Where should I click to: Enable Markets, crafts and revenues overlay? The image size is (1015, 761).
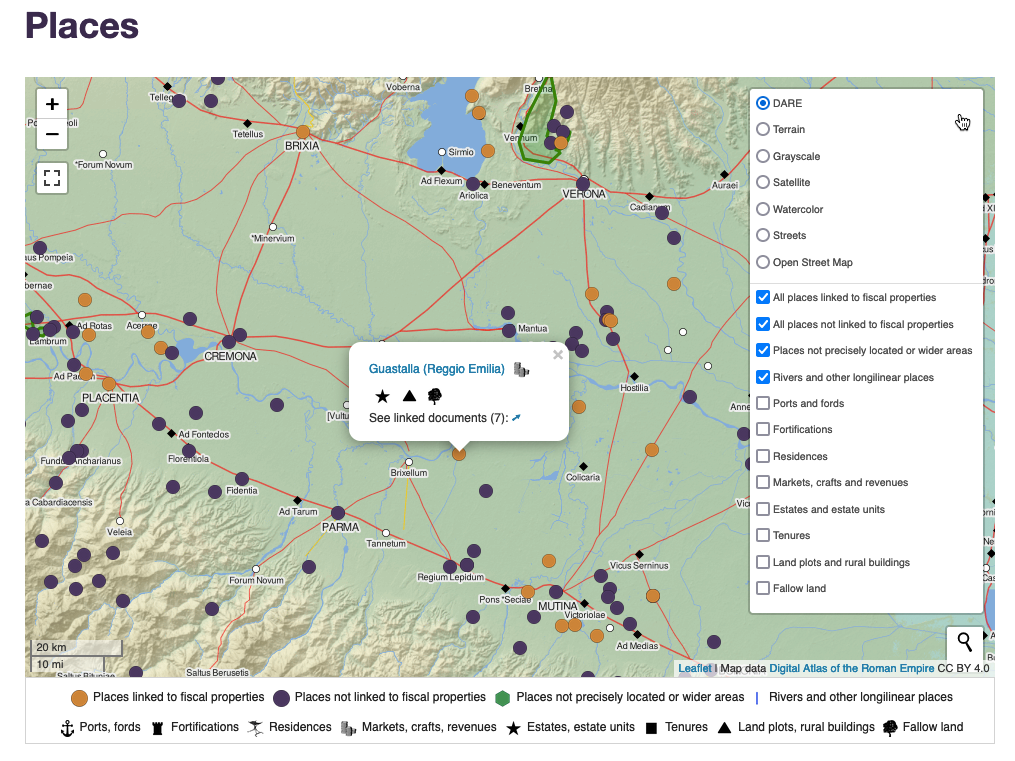coord(763,482)
